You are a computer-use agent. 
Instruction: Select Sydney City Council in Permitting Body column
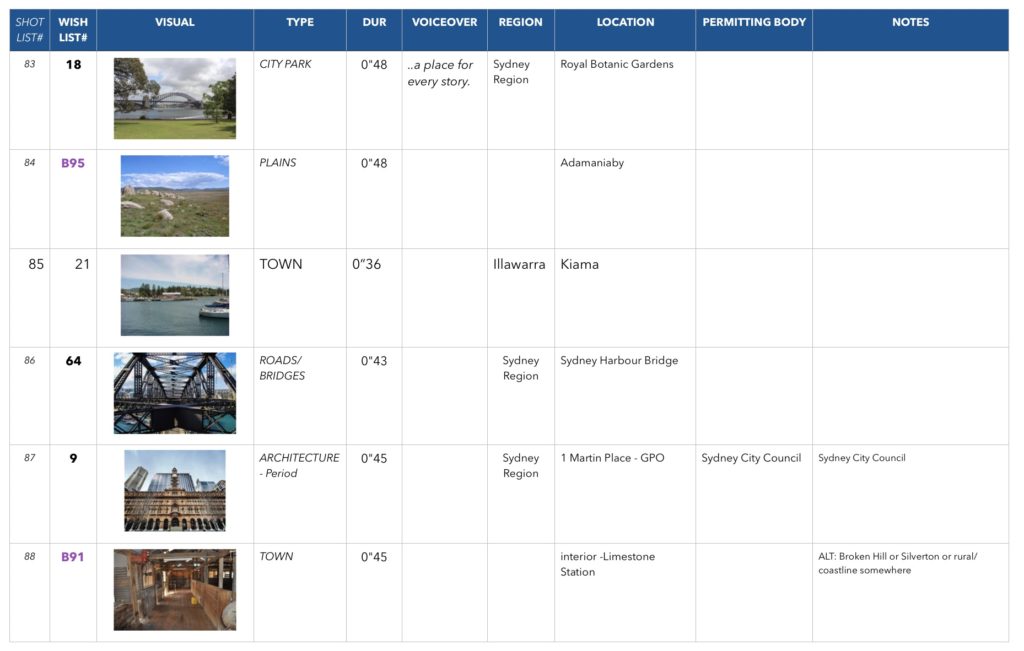(x=751, y=458)
